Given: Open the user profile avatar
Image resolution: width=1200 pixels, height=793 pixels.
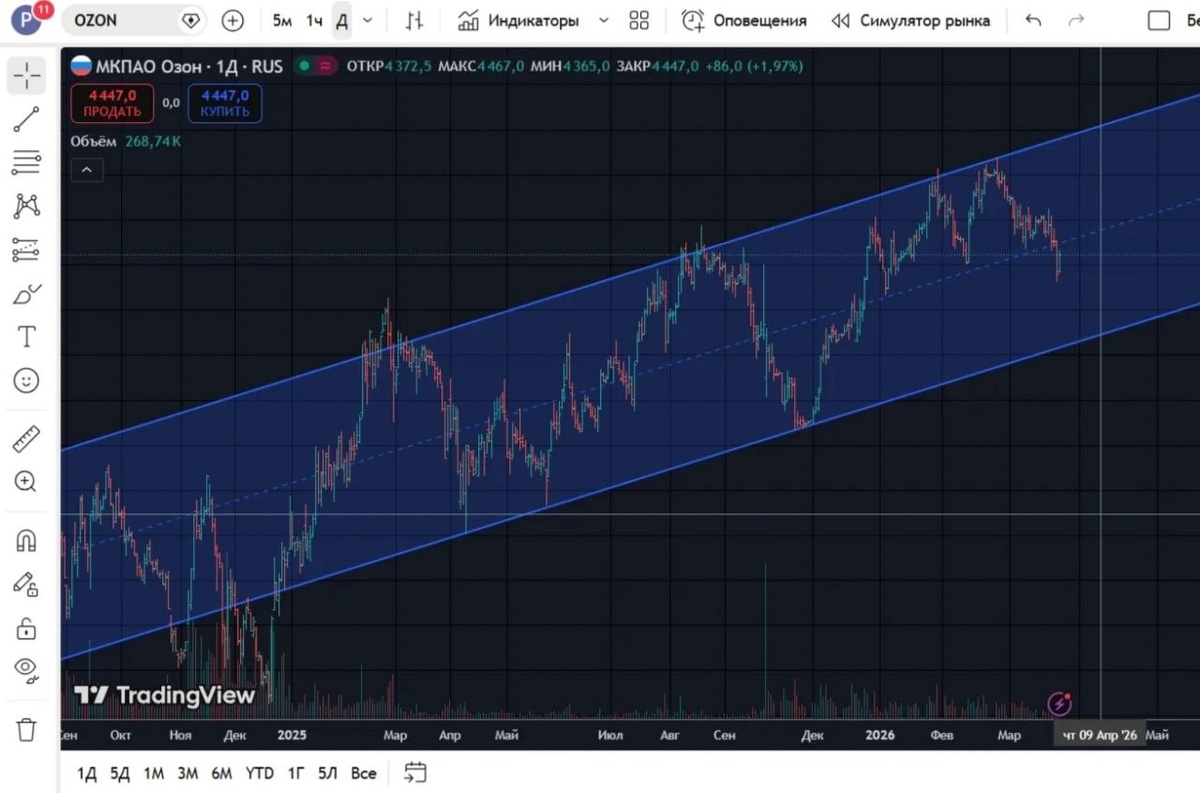Looking at the screenshot, I should point(24,19).
